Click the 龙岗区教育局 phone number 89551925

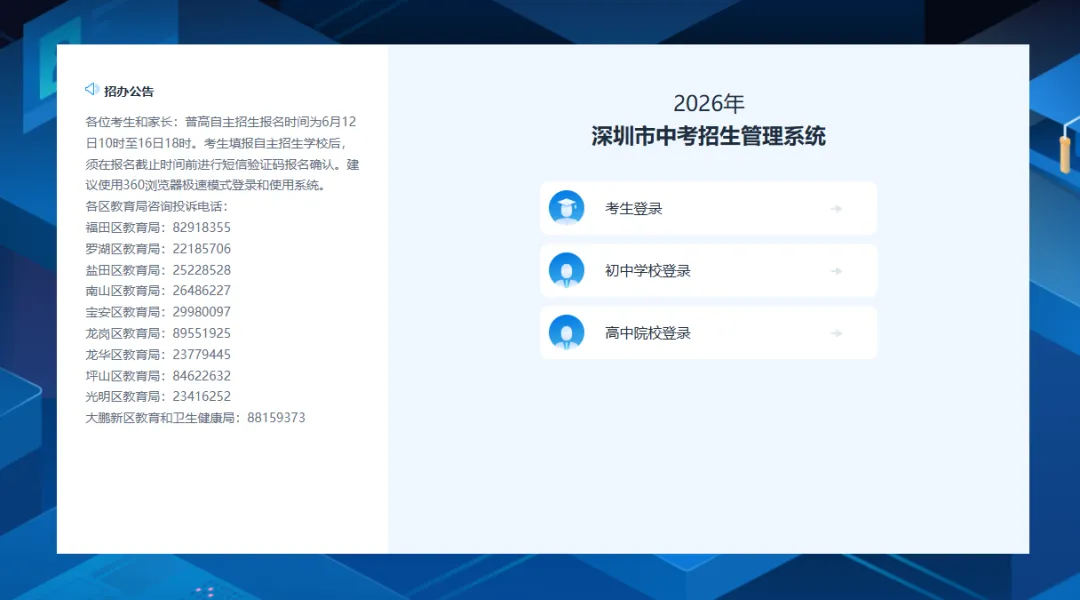[x=202, y=333]
